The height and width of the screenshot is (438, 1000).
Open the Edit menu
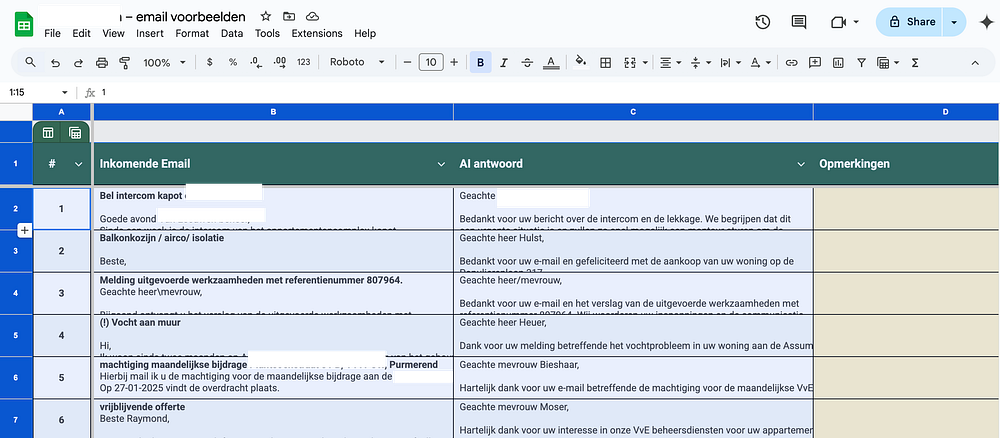click(x=81, y=33)
